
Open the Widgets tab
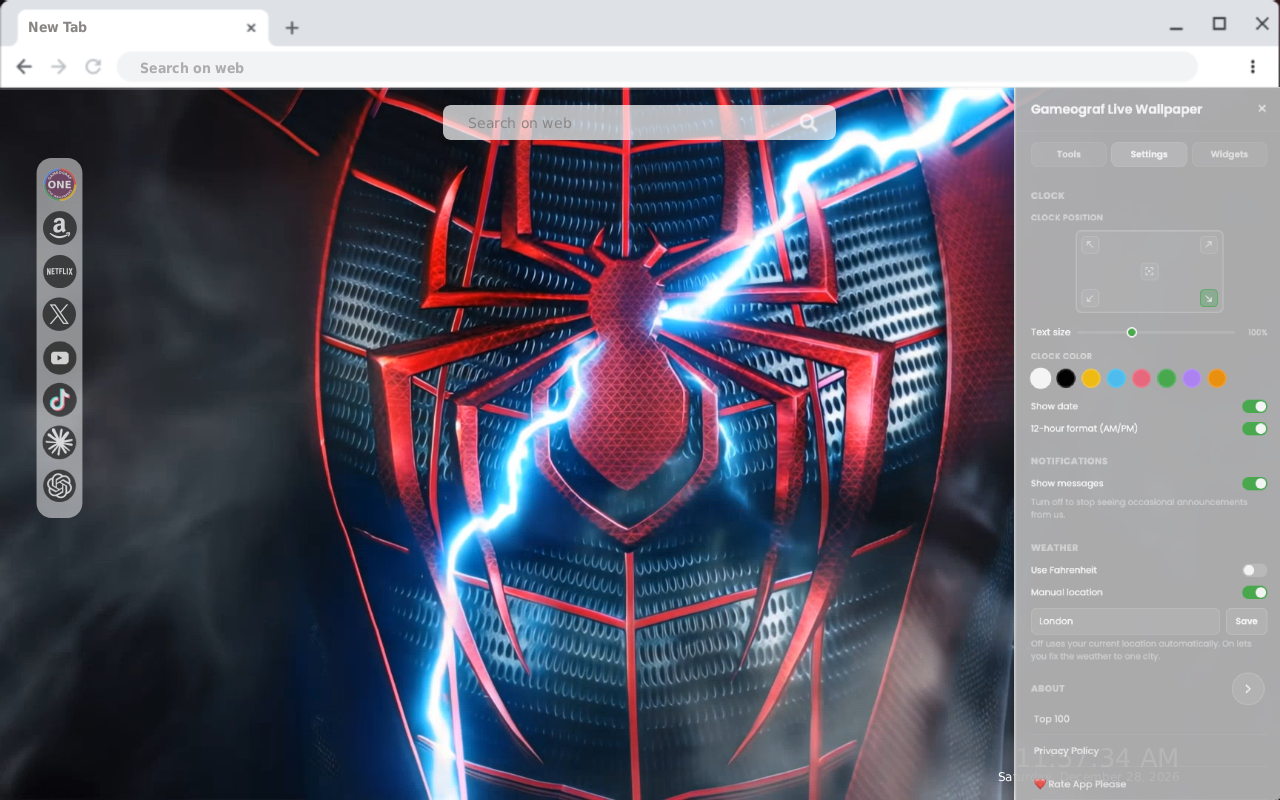pyautogui.click(x=1229, y=154)
